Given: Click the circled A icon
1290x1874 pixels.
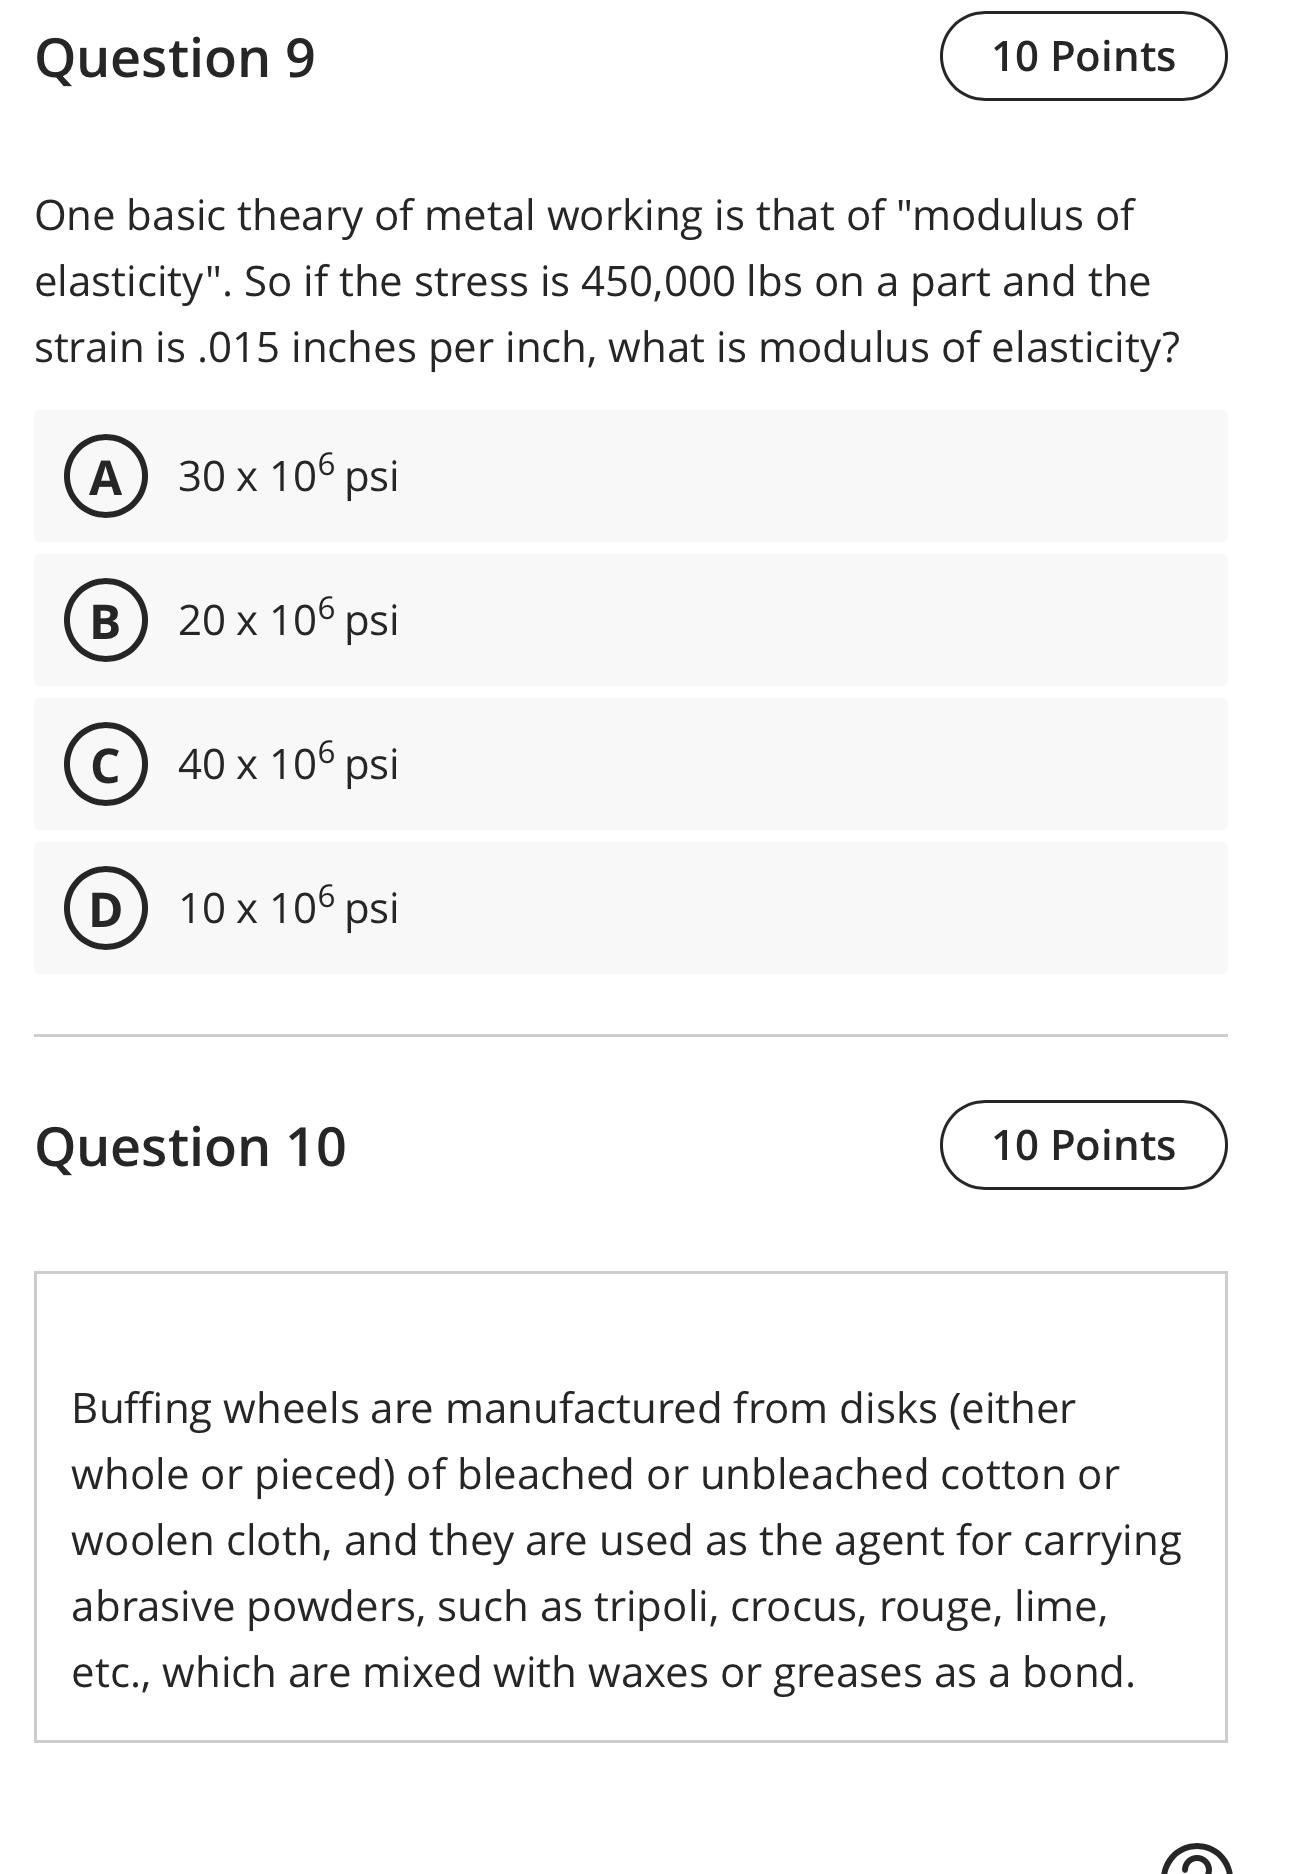Looking at the screenshot, I should [x=107, y=477].
